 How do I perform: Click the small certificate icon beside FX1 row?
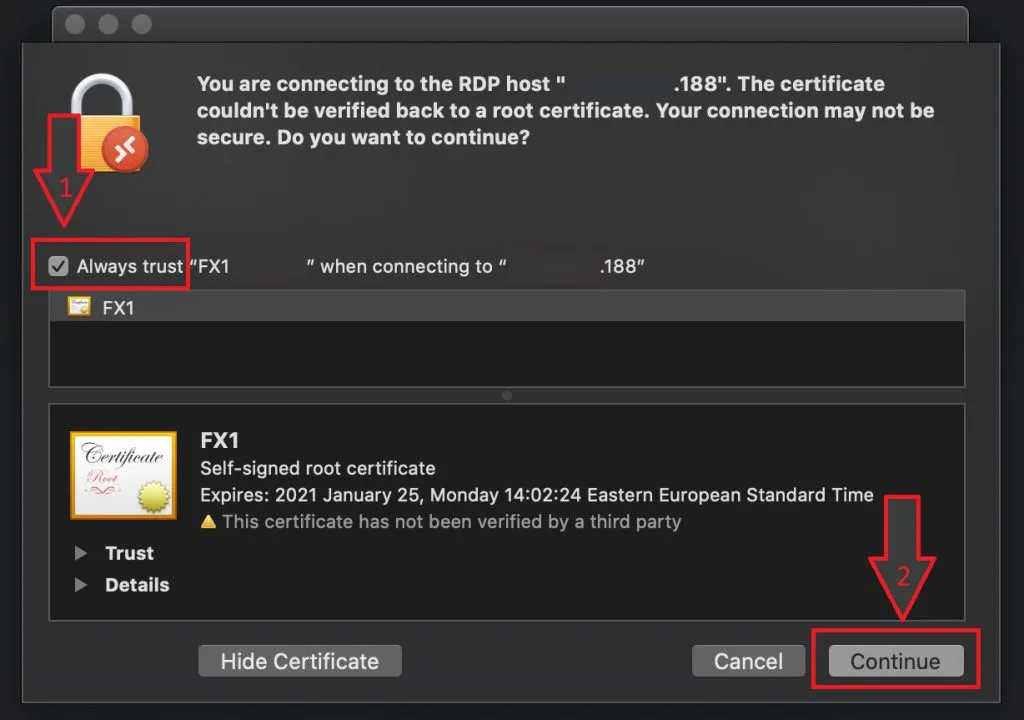point(80,306)
